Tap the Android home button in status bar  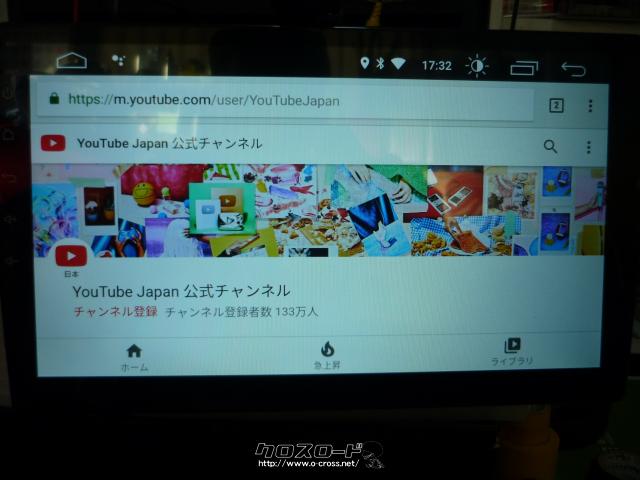tap(72, 61)
